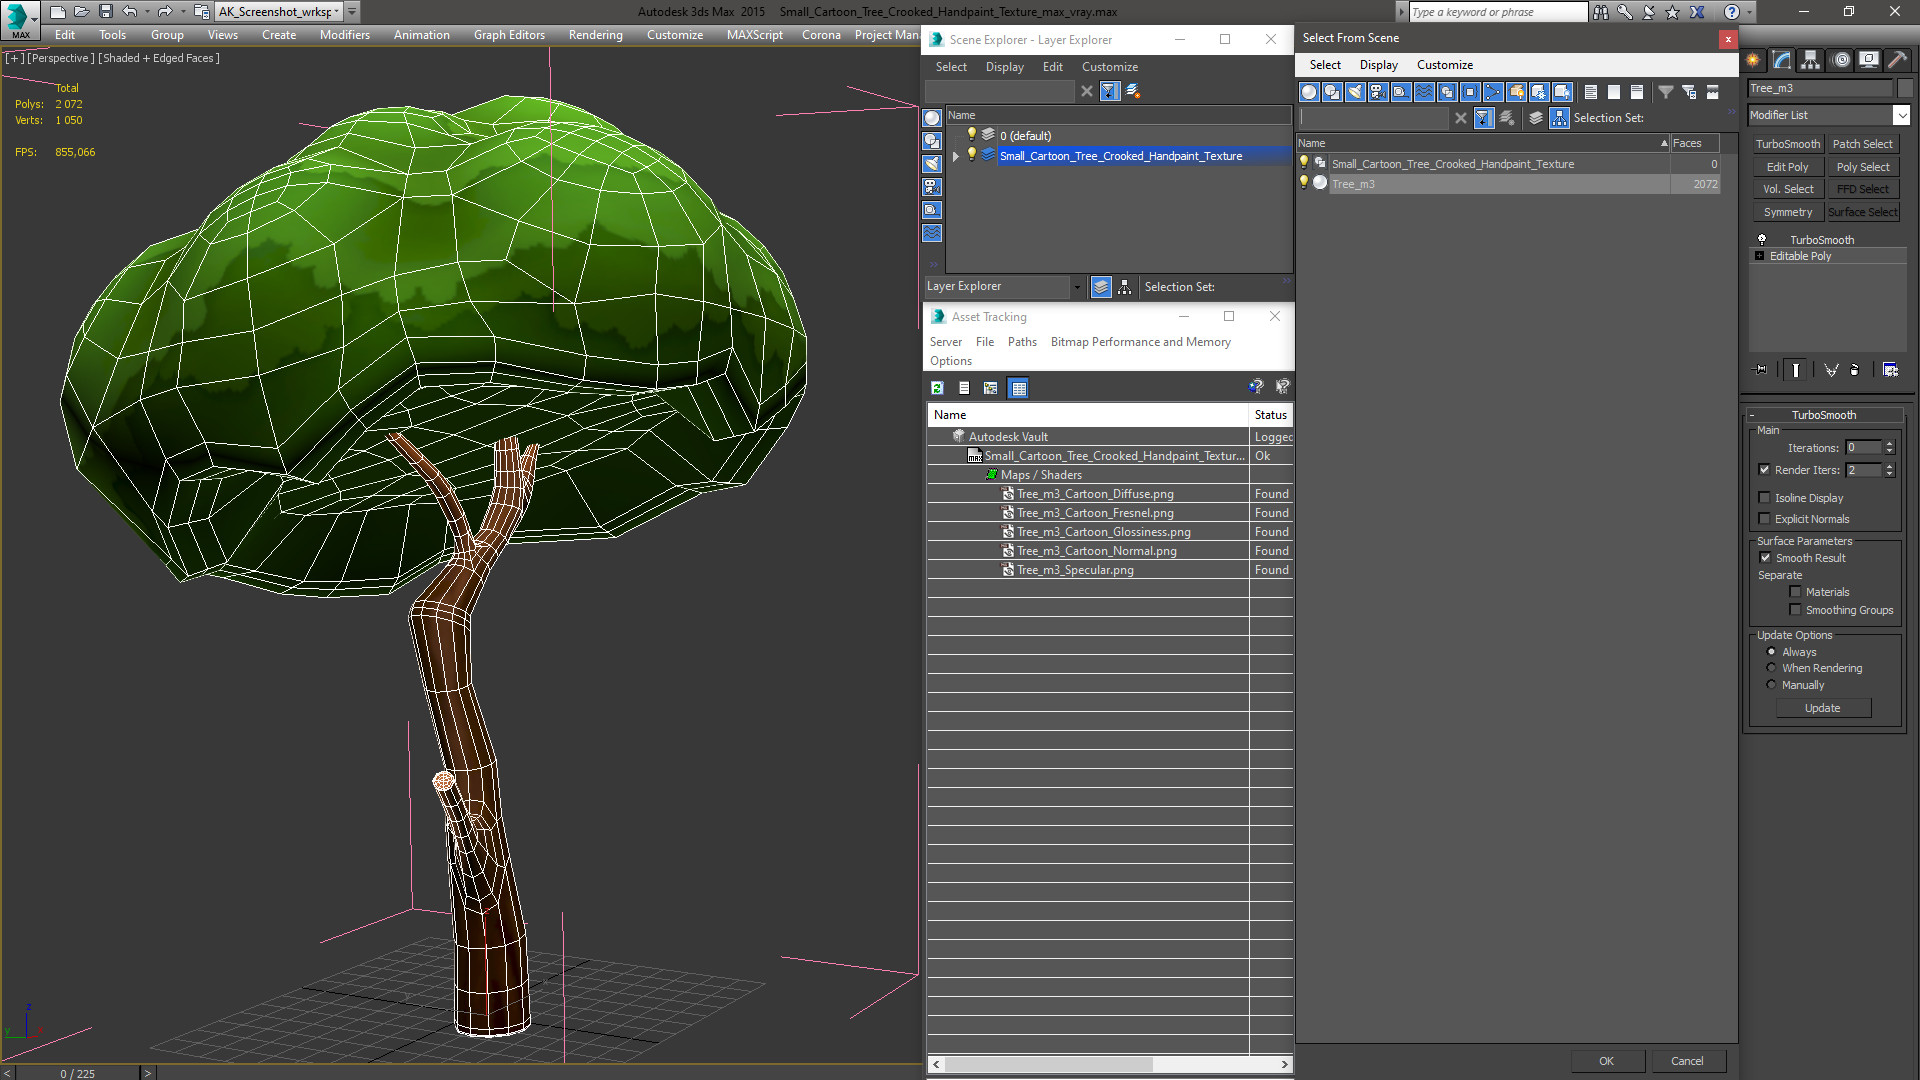The image size is (1920, 1080).
Task: Toggle Smooth Result checkbox
Action: click(x=1765, y=558)
